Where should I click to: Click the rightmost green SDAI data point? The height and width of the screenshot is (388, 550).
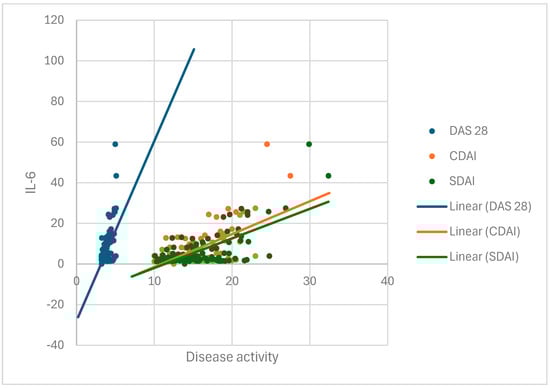328,176
